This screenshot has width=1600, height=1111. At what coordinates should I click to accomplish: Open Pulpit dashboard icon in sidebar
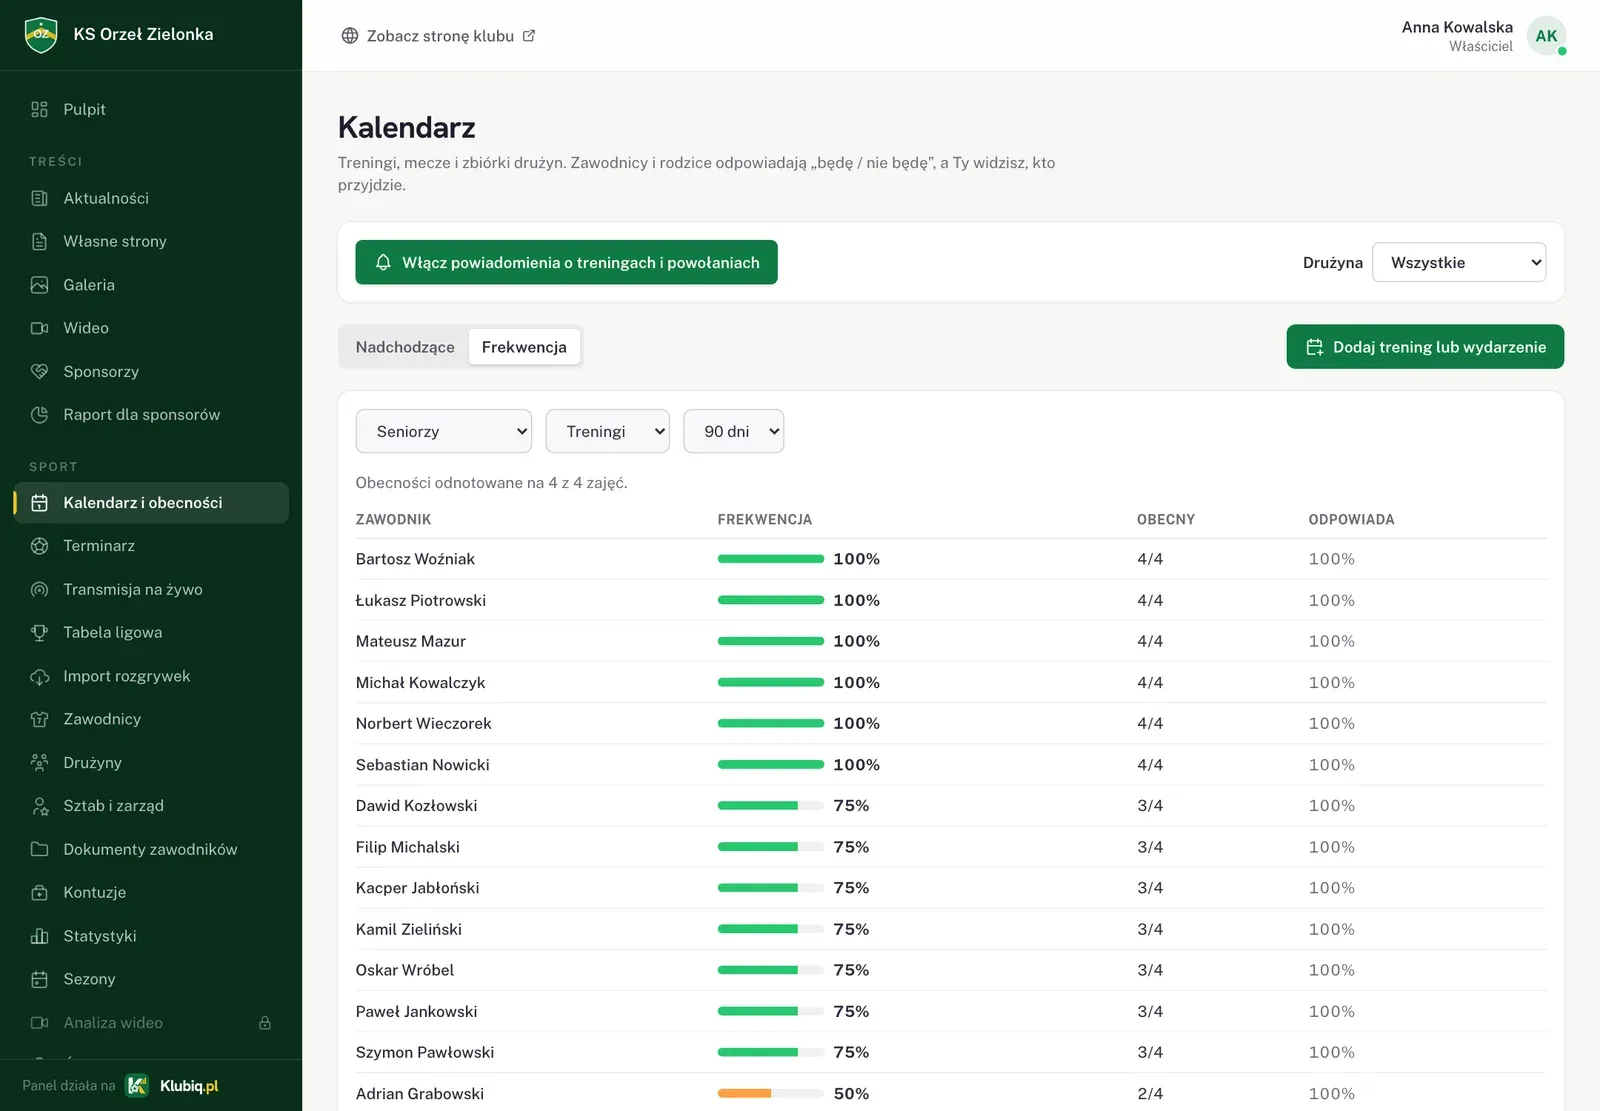[x=40, y=110]
